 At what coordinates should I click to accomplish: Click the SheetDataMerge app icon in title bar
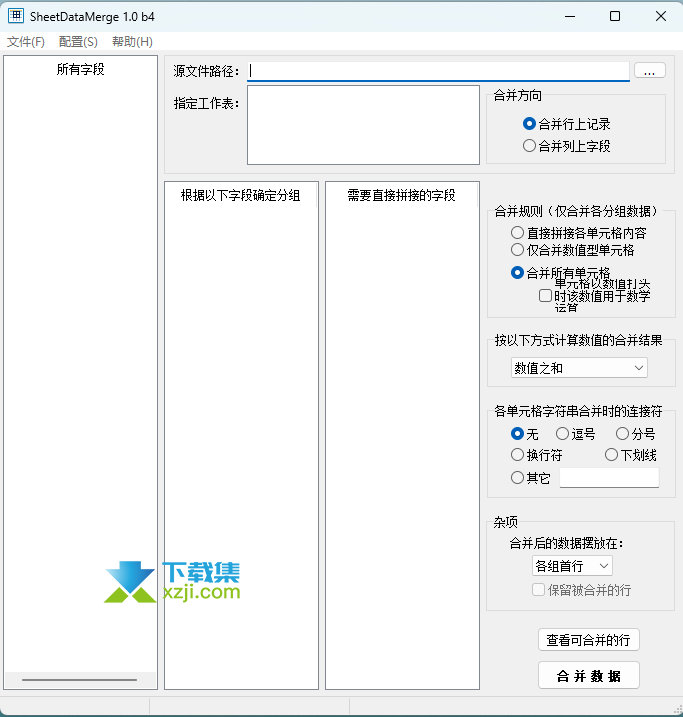pyautogui.click(x=16, y=16)
